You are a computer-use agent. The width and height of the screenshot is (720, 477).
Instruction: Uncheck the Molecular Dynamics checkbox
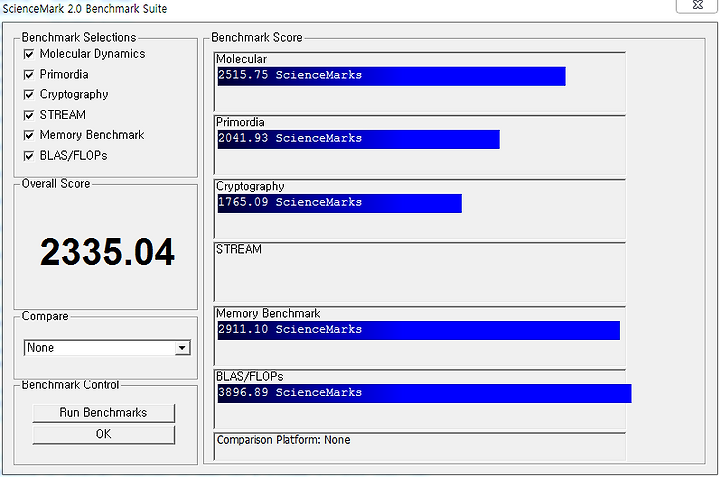29,54
